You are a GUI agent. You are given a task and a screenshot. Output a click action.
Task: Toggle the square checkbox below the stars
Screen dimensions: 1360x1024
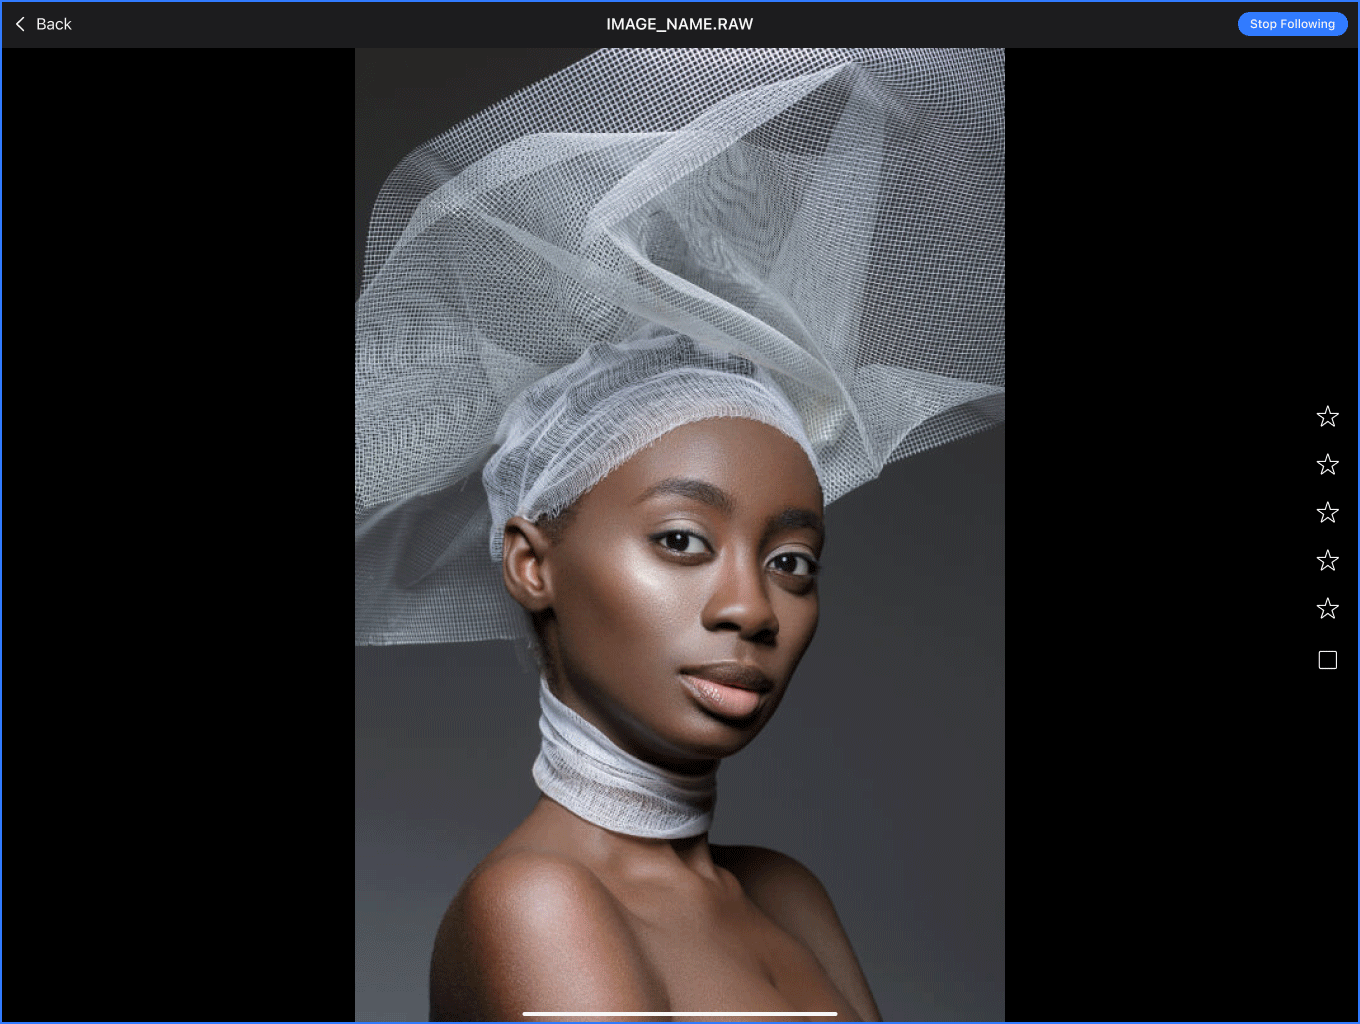[1328, 660]
